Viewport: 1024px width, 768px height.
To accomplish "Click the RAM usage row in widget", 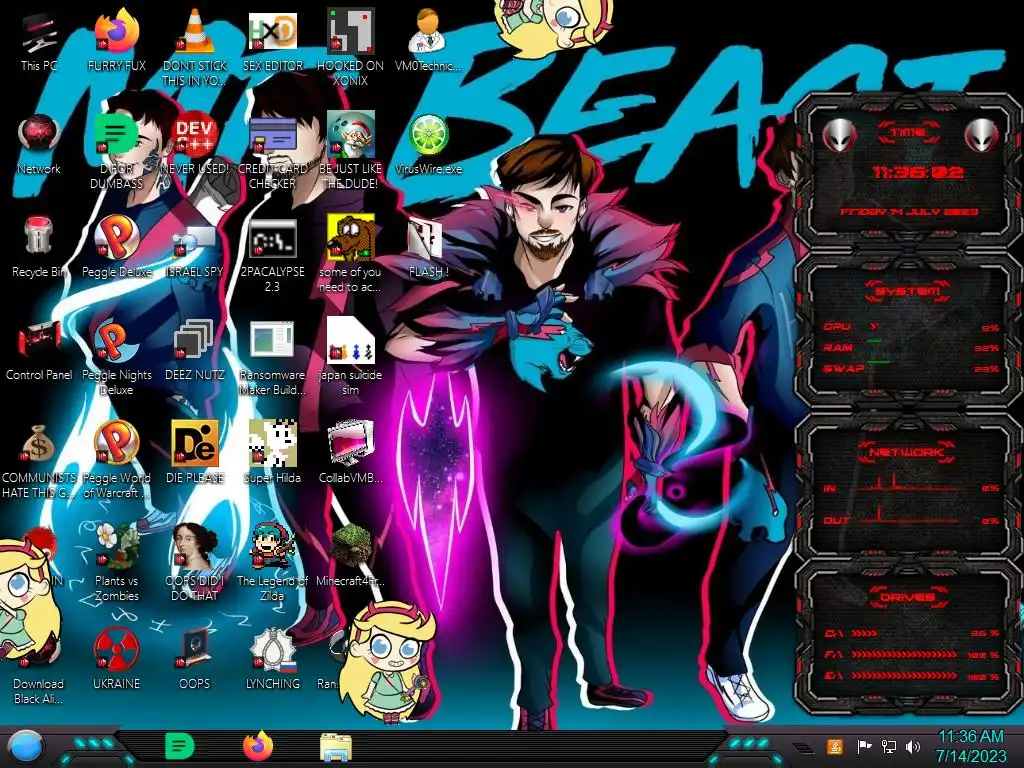I will point(912,348).
